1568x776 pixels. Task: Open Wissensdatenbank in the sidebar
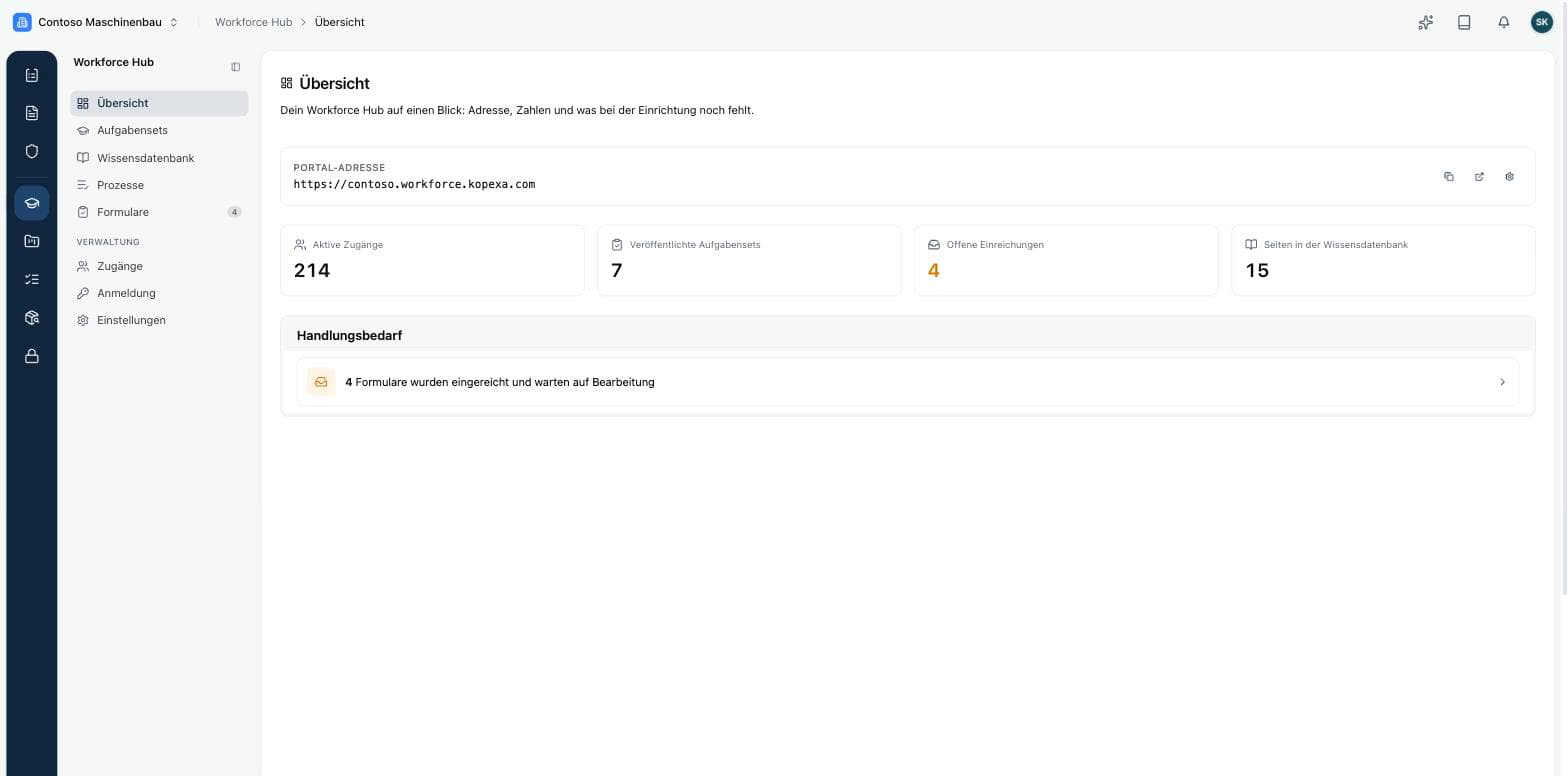pyautogui.click(x=159, y=158)
